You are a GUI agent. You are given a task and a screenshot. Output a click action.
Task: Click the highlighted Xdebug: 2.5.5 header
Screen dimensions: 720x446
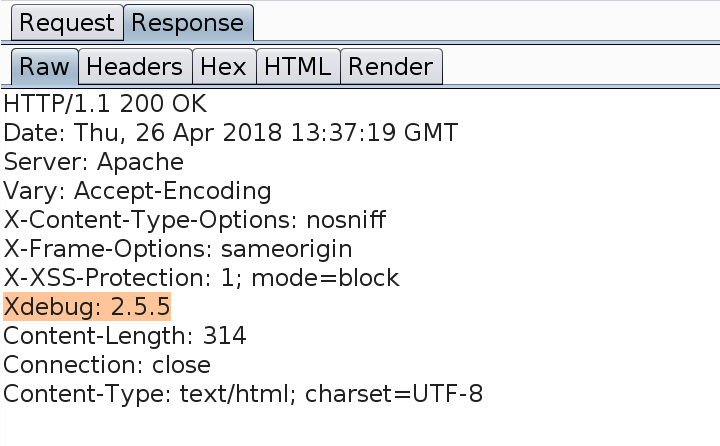tap(87, 306)
